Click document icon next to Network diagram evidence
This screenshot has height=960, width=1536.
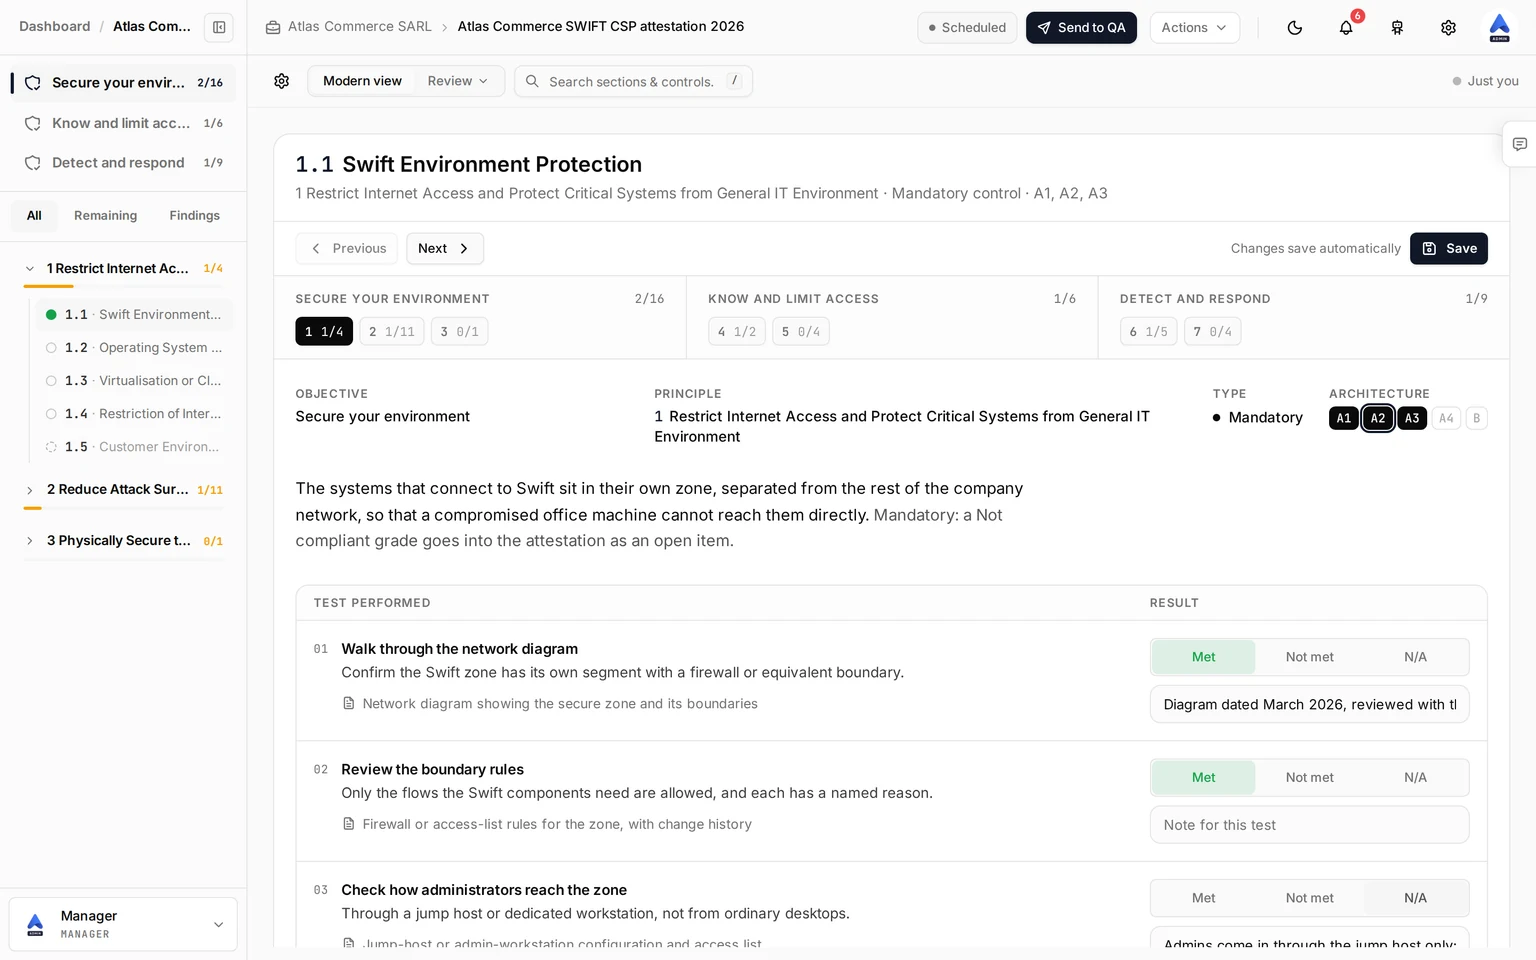coord(349,704)
